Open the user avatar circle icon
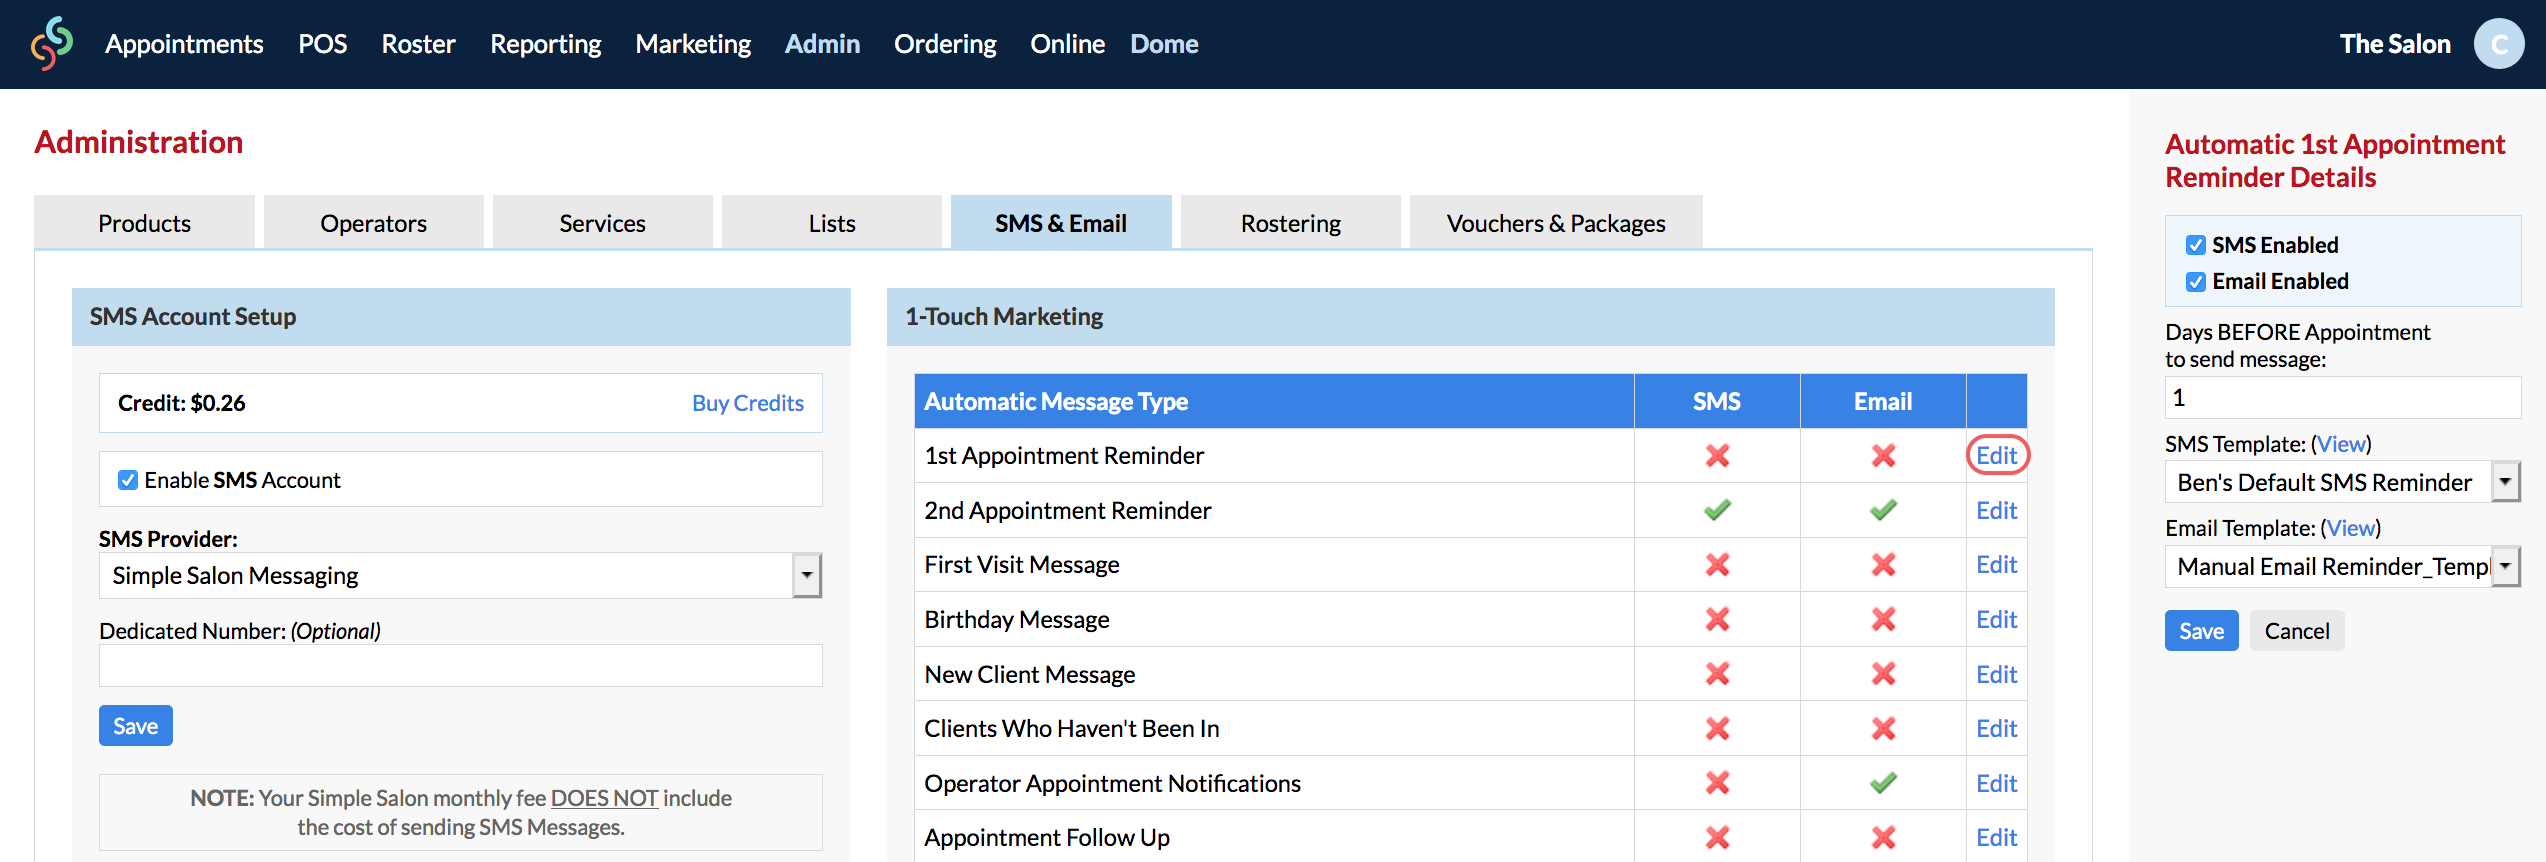This screenshot has width=2546, height=862. 2498,44
